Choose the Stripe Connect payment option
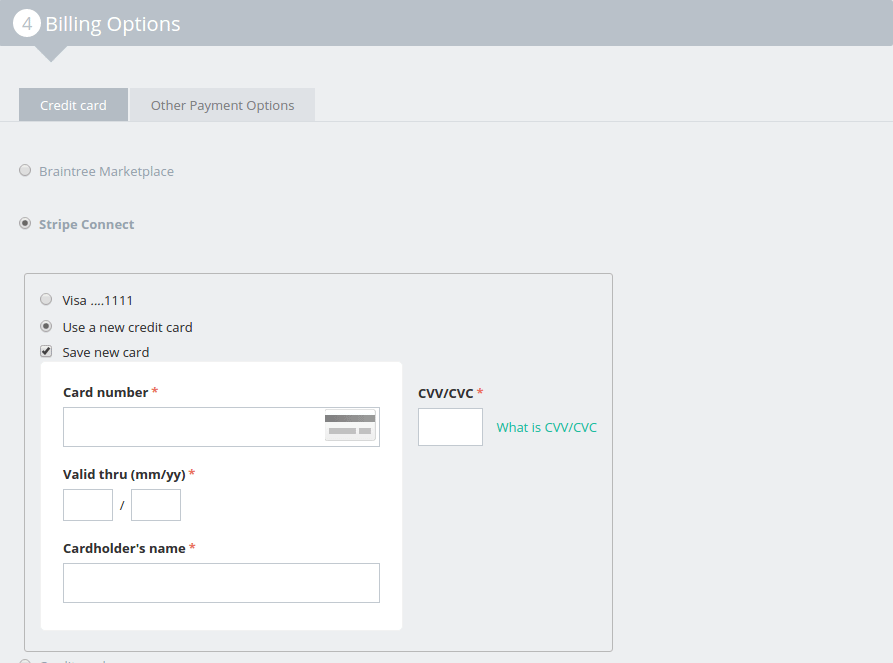Image resolution: width=893 pixels, height=663 pixels. [x=25, y=224]
